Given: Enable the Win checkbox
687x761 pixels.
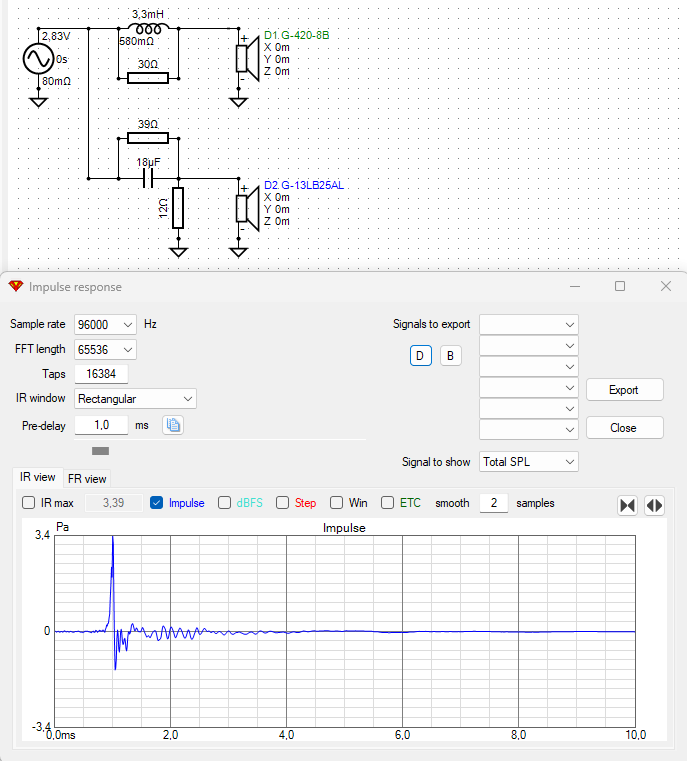Looking at the screenshot, I should coord(336,503).
